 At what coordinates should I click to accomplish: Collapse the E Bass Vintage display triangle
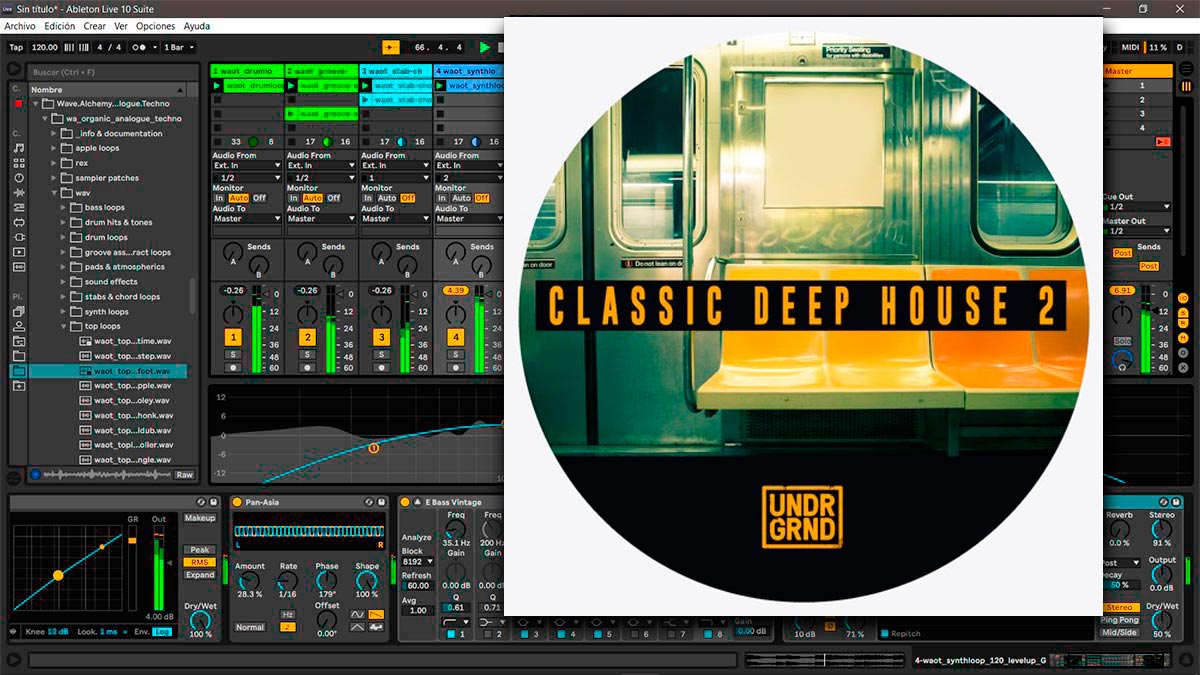[417, 502]
